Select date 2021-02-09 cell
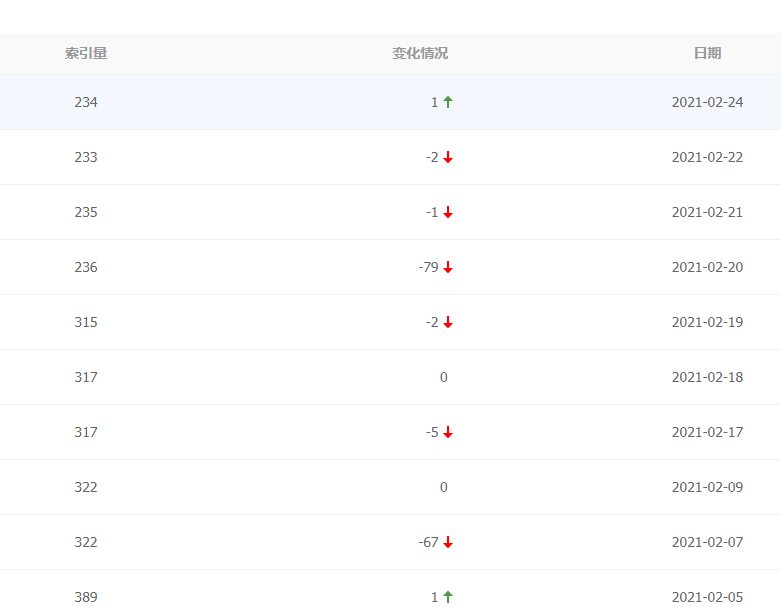 pyautogui.click(x=707, y=487)
